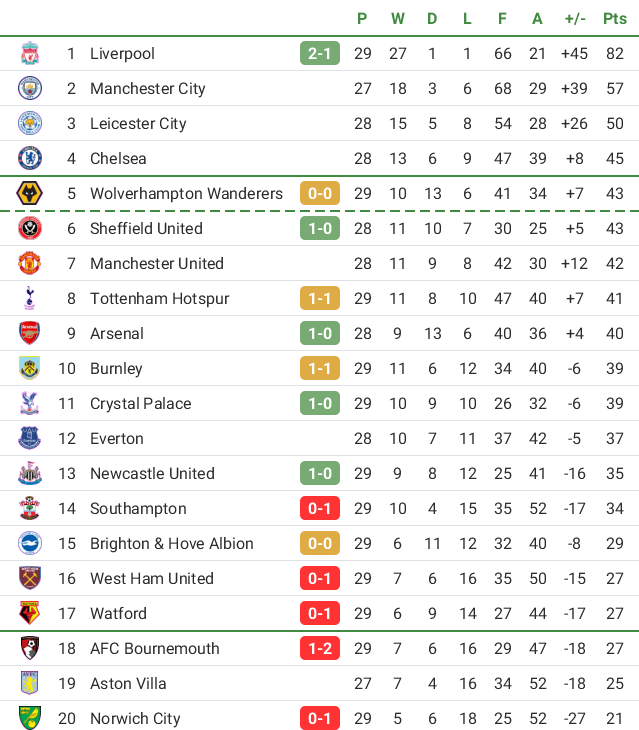Sort table by Pts column header

click(x=615, y=18)
